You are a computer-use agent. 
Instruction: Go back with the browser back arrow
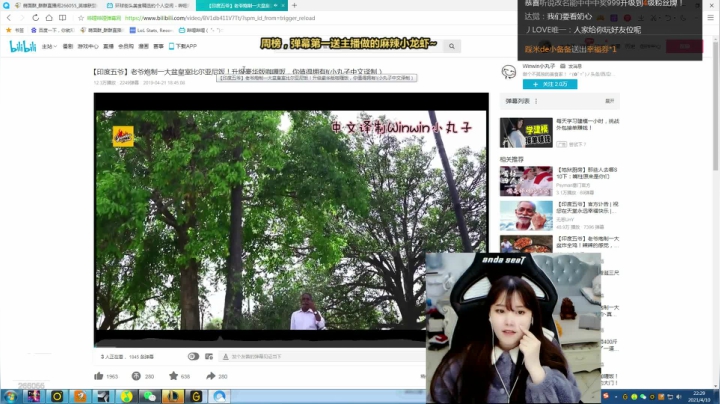[9, 18]
